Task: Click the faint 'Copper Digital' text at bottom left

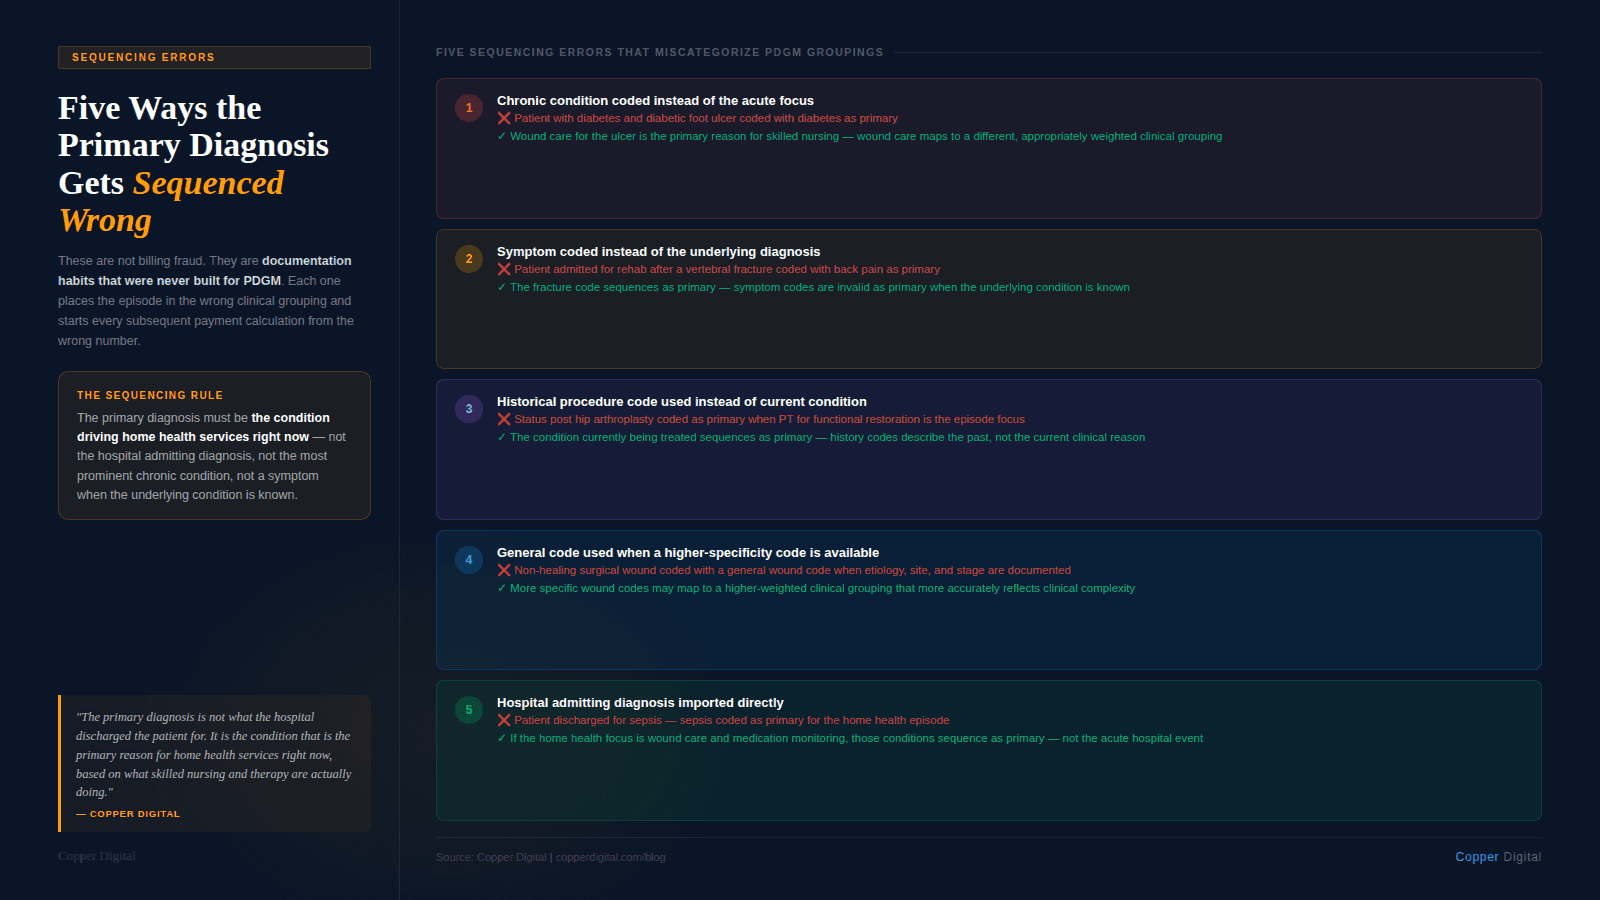Action: coord(97,856)
